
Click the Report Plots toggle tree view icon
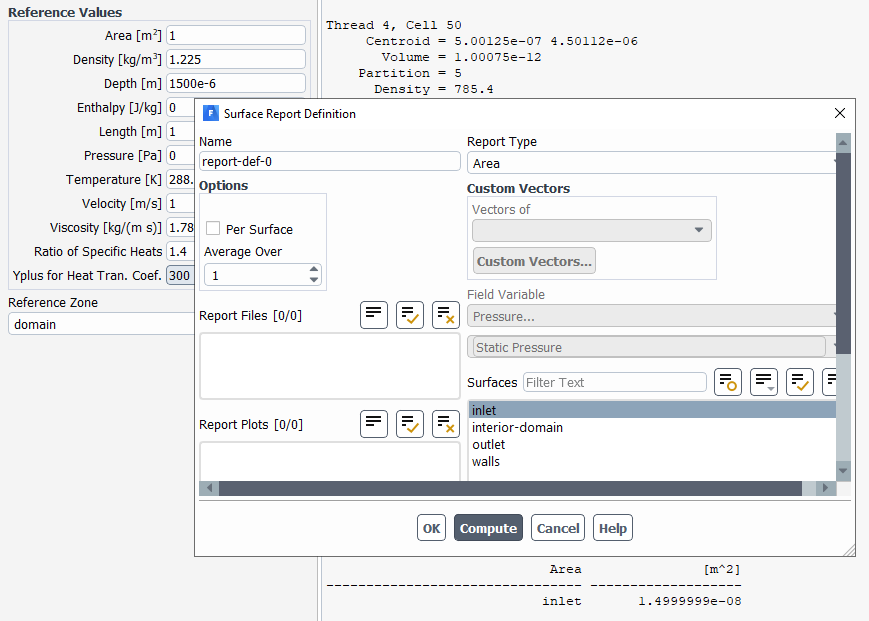tap(374, 424)
